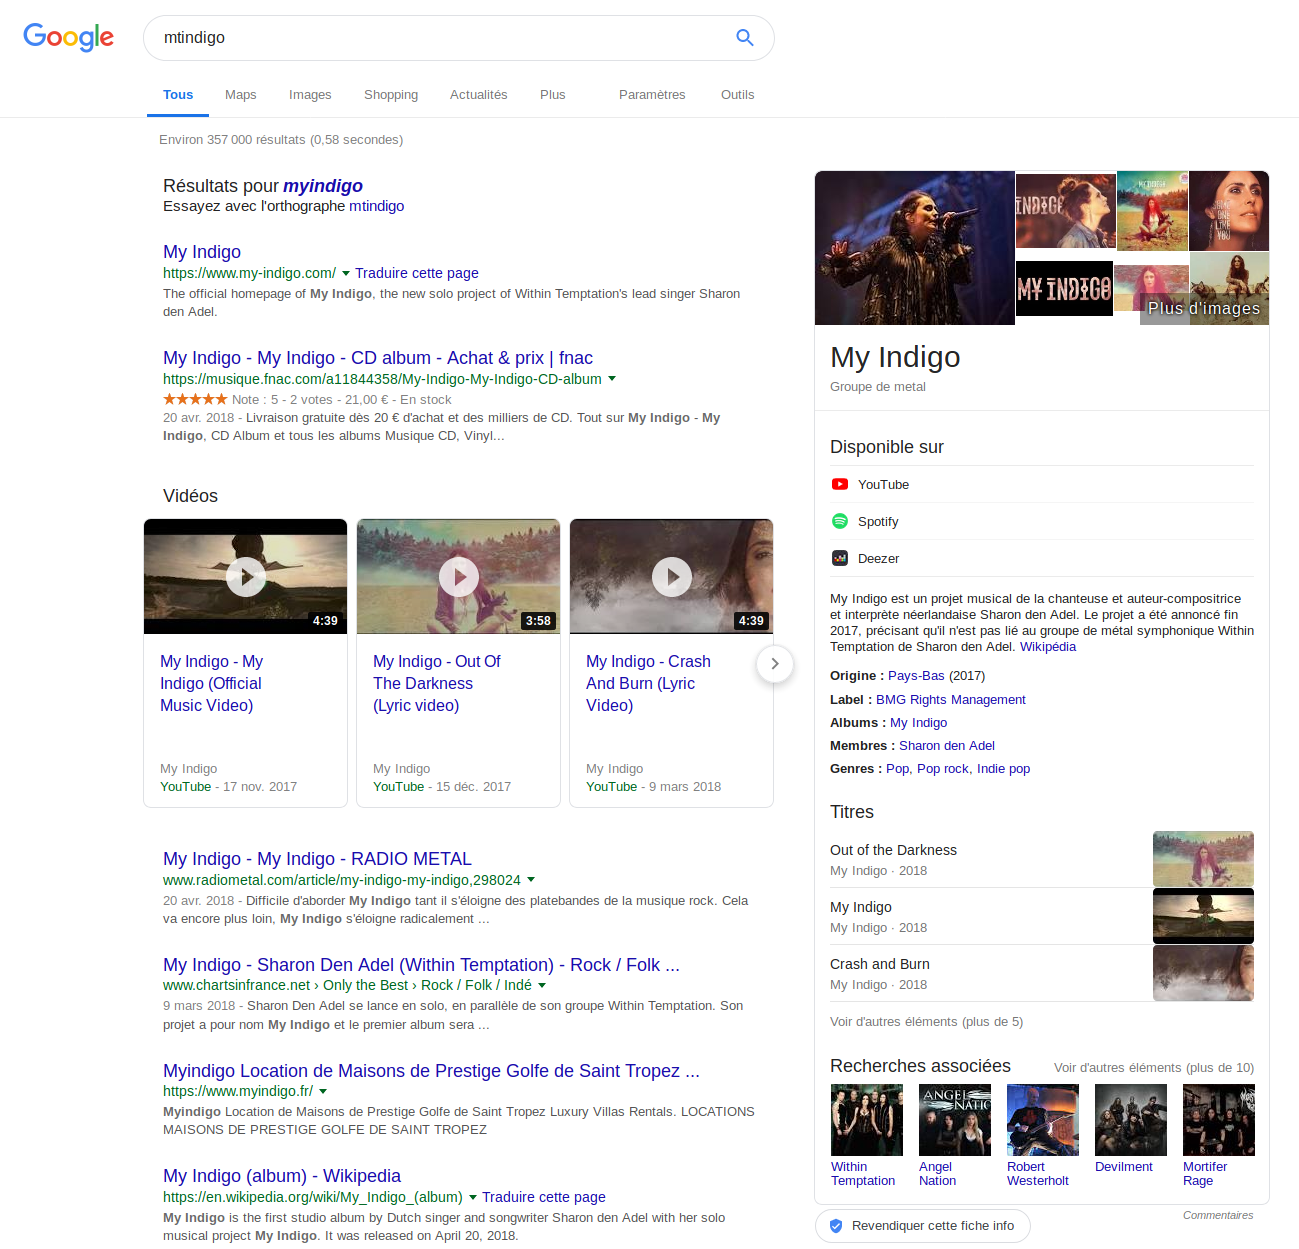The width and height of the screenshot is (1299, 1249).
Task: Open the Plus search menu
Action: pyautogui.click(x=552, y=95)
